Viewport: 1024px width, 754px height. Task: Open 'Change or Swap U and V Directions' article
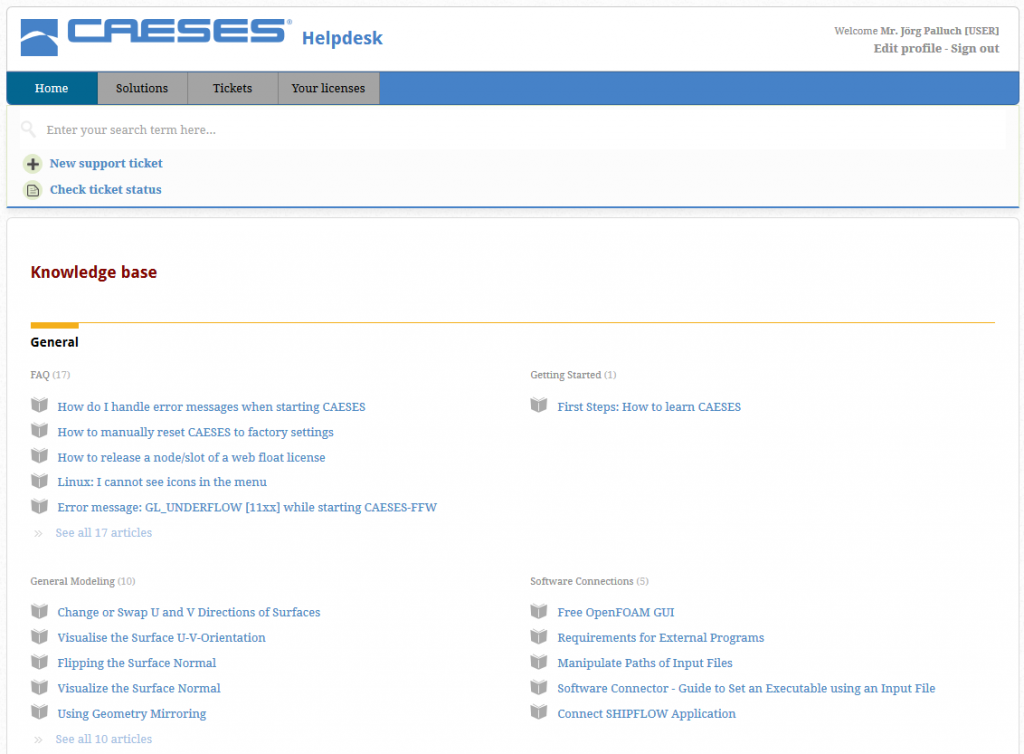189,612
